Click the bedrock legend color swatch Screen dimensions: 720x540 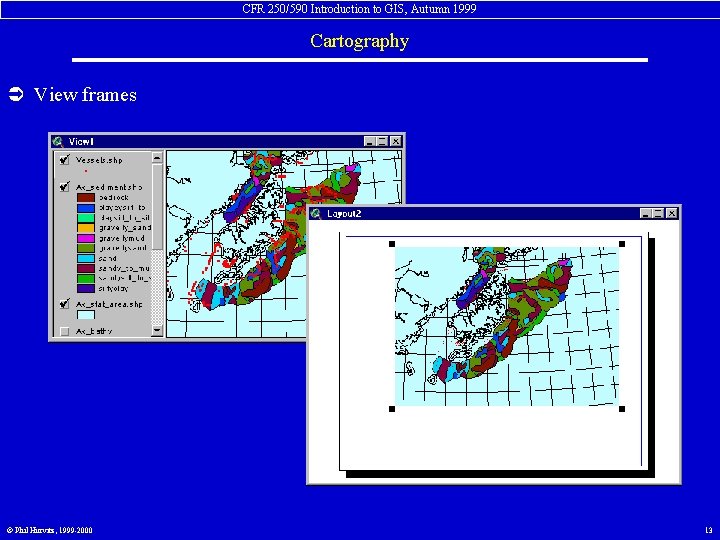point(86,197)
